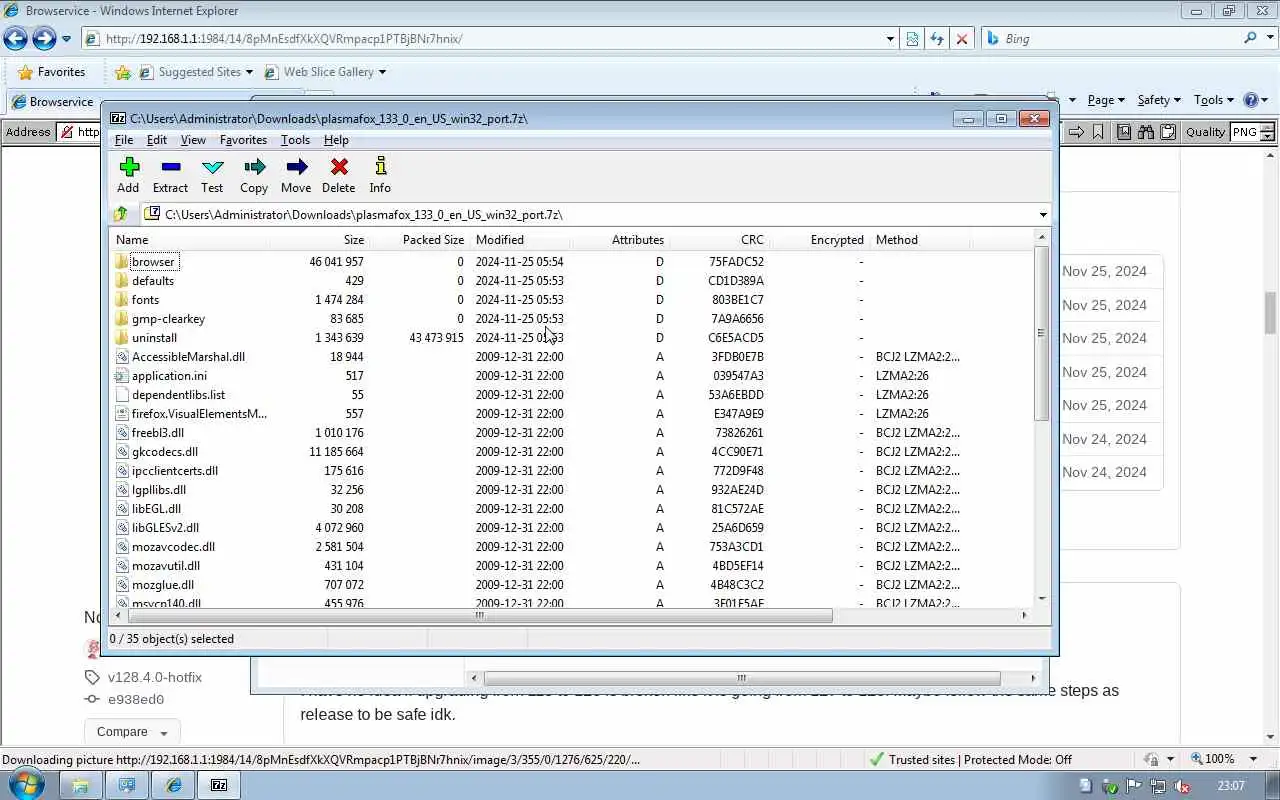Click Internet Explorer Forward arrow

[44, 39]
